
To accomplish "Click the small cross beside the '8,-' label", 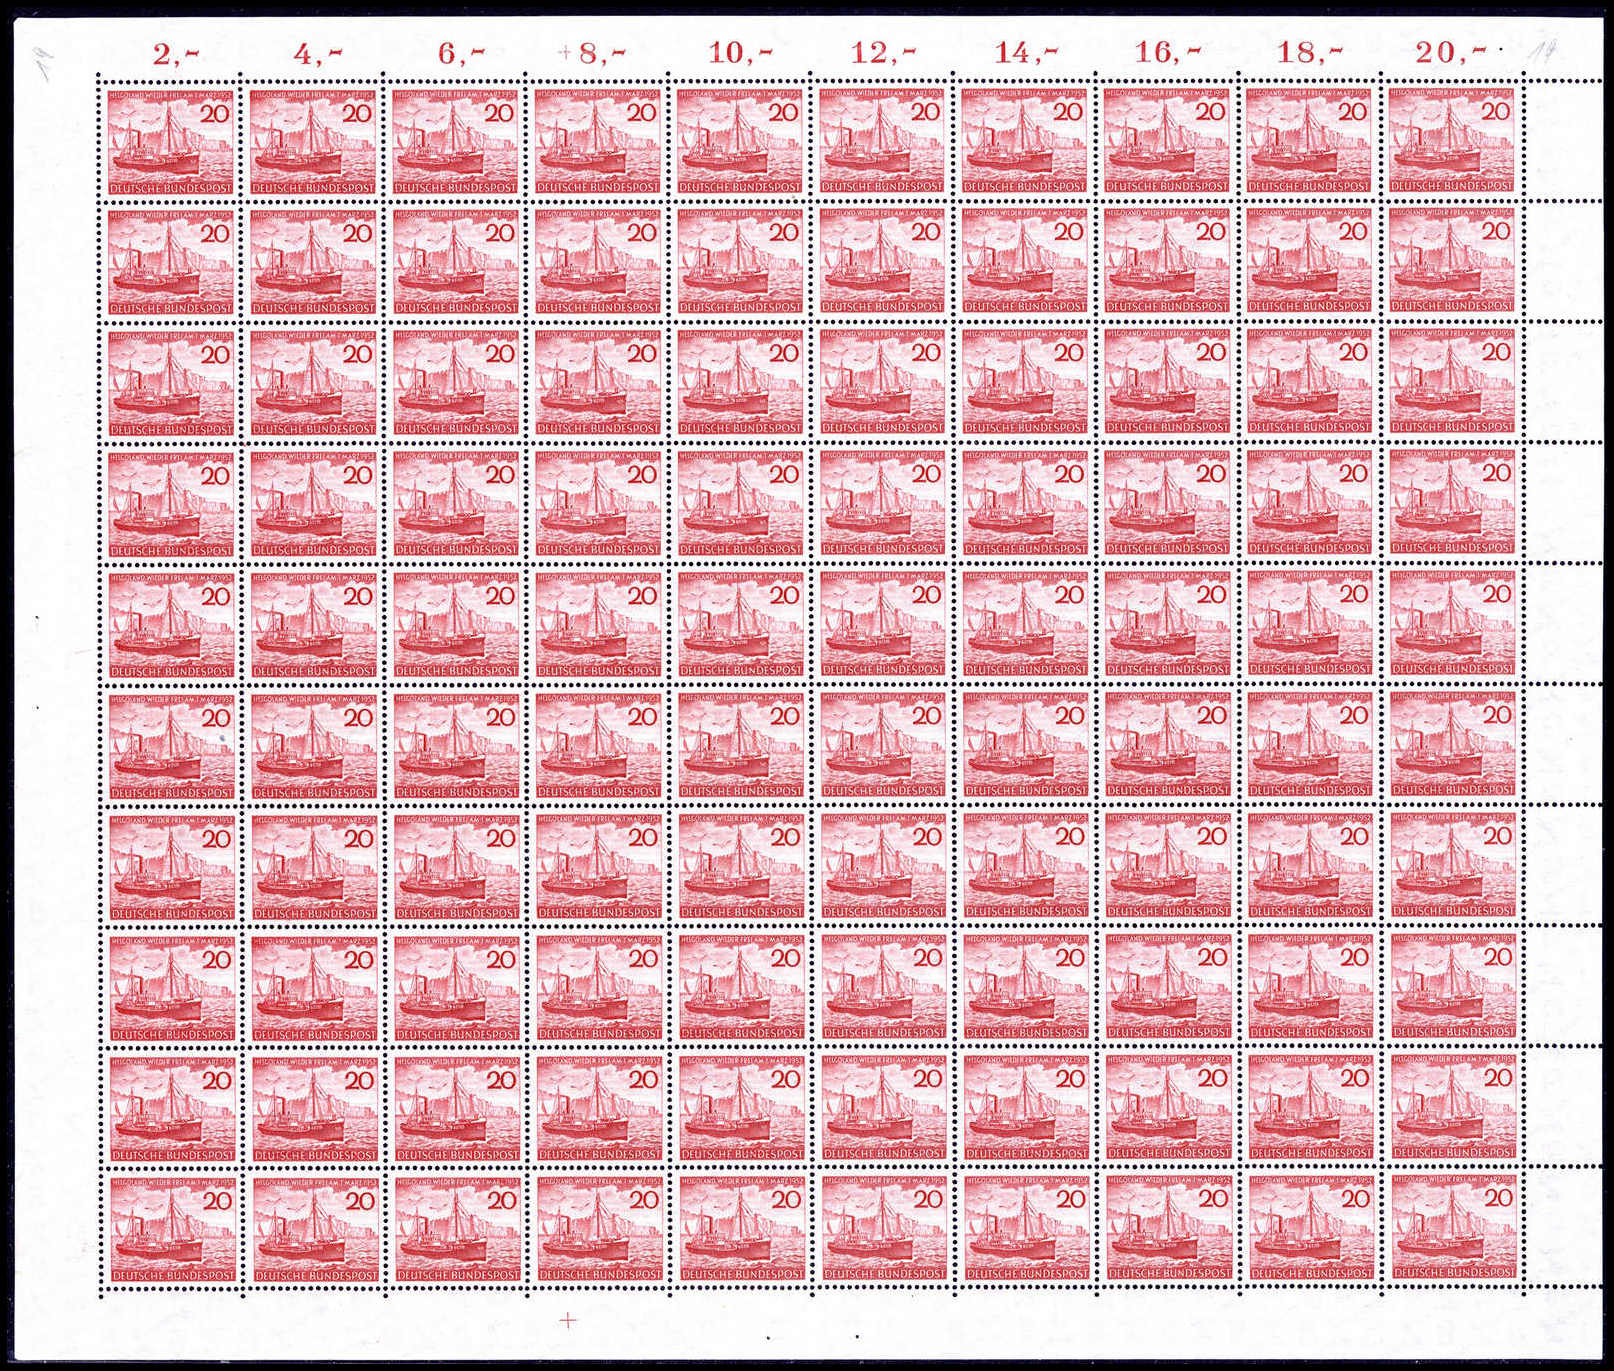I will pyautogui.click(x=566, y=53).
